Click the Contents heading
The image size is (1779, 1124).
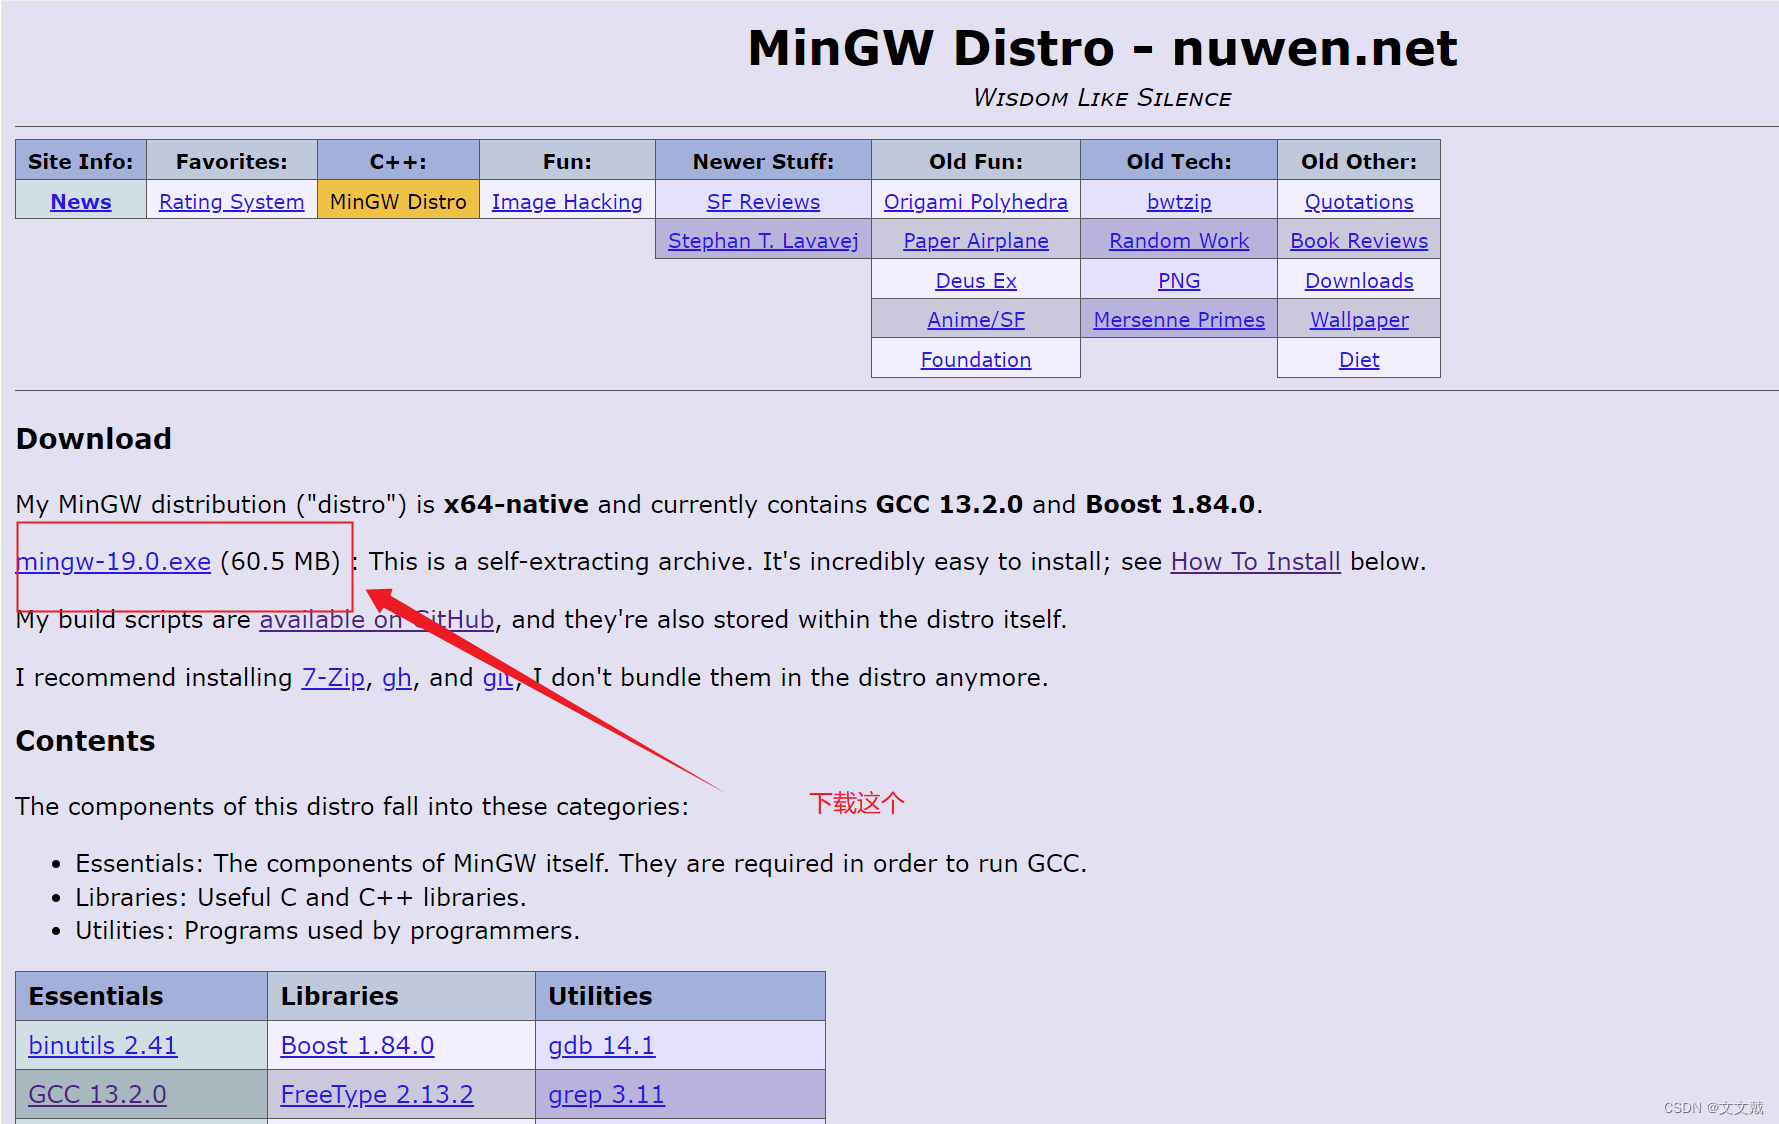(x=86, y=740)
